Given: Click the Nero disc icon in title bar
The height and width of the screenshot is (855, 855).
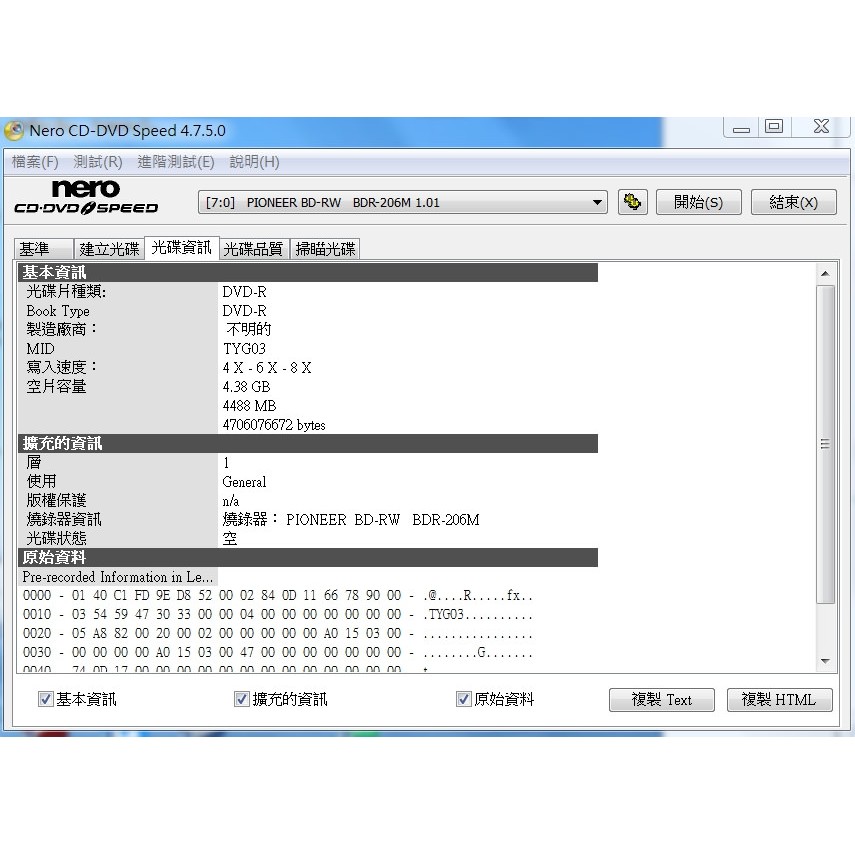Looking at the screenshot, I should 14,131.
